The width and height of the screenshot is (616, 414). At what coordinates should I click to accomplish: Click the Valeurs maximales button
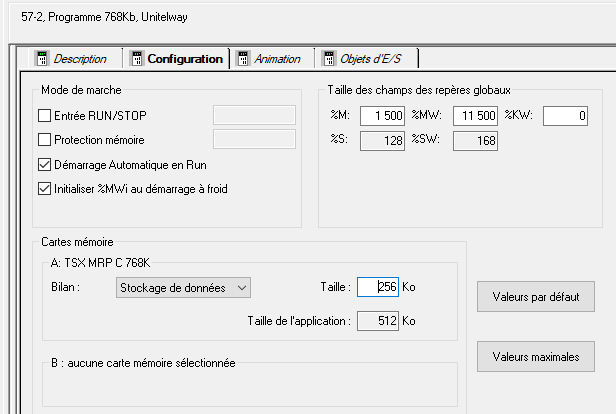(x=536, y=356)
